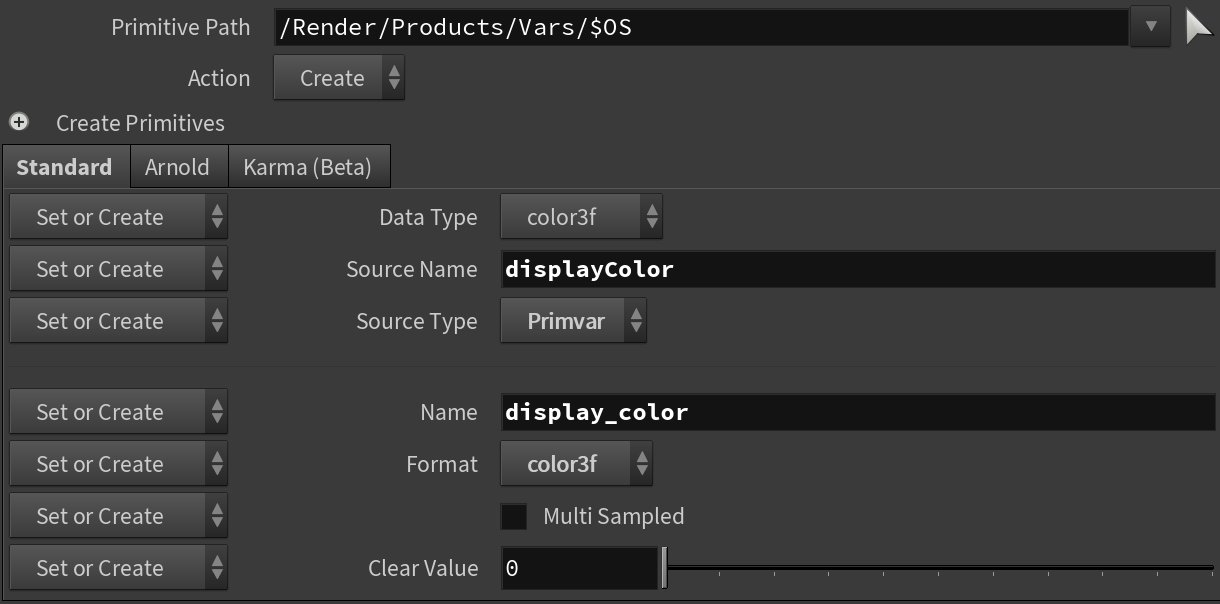1220x604 pixels.
Task: Open the Format color3f dropdown
Action: 575,464
